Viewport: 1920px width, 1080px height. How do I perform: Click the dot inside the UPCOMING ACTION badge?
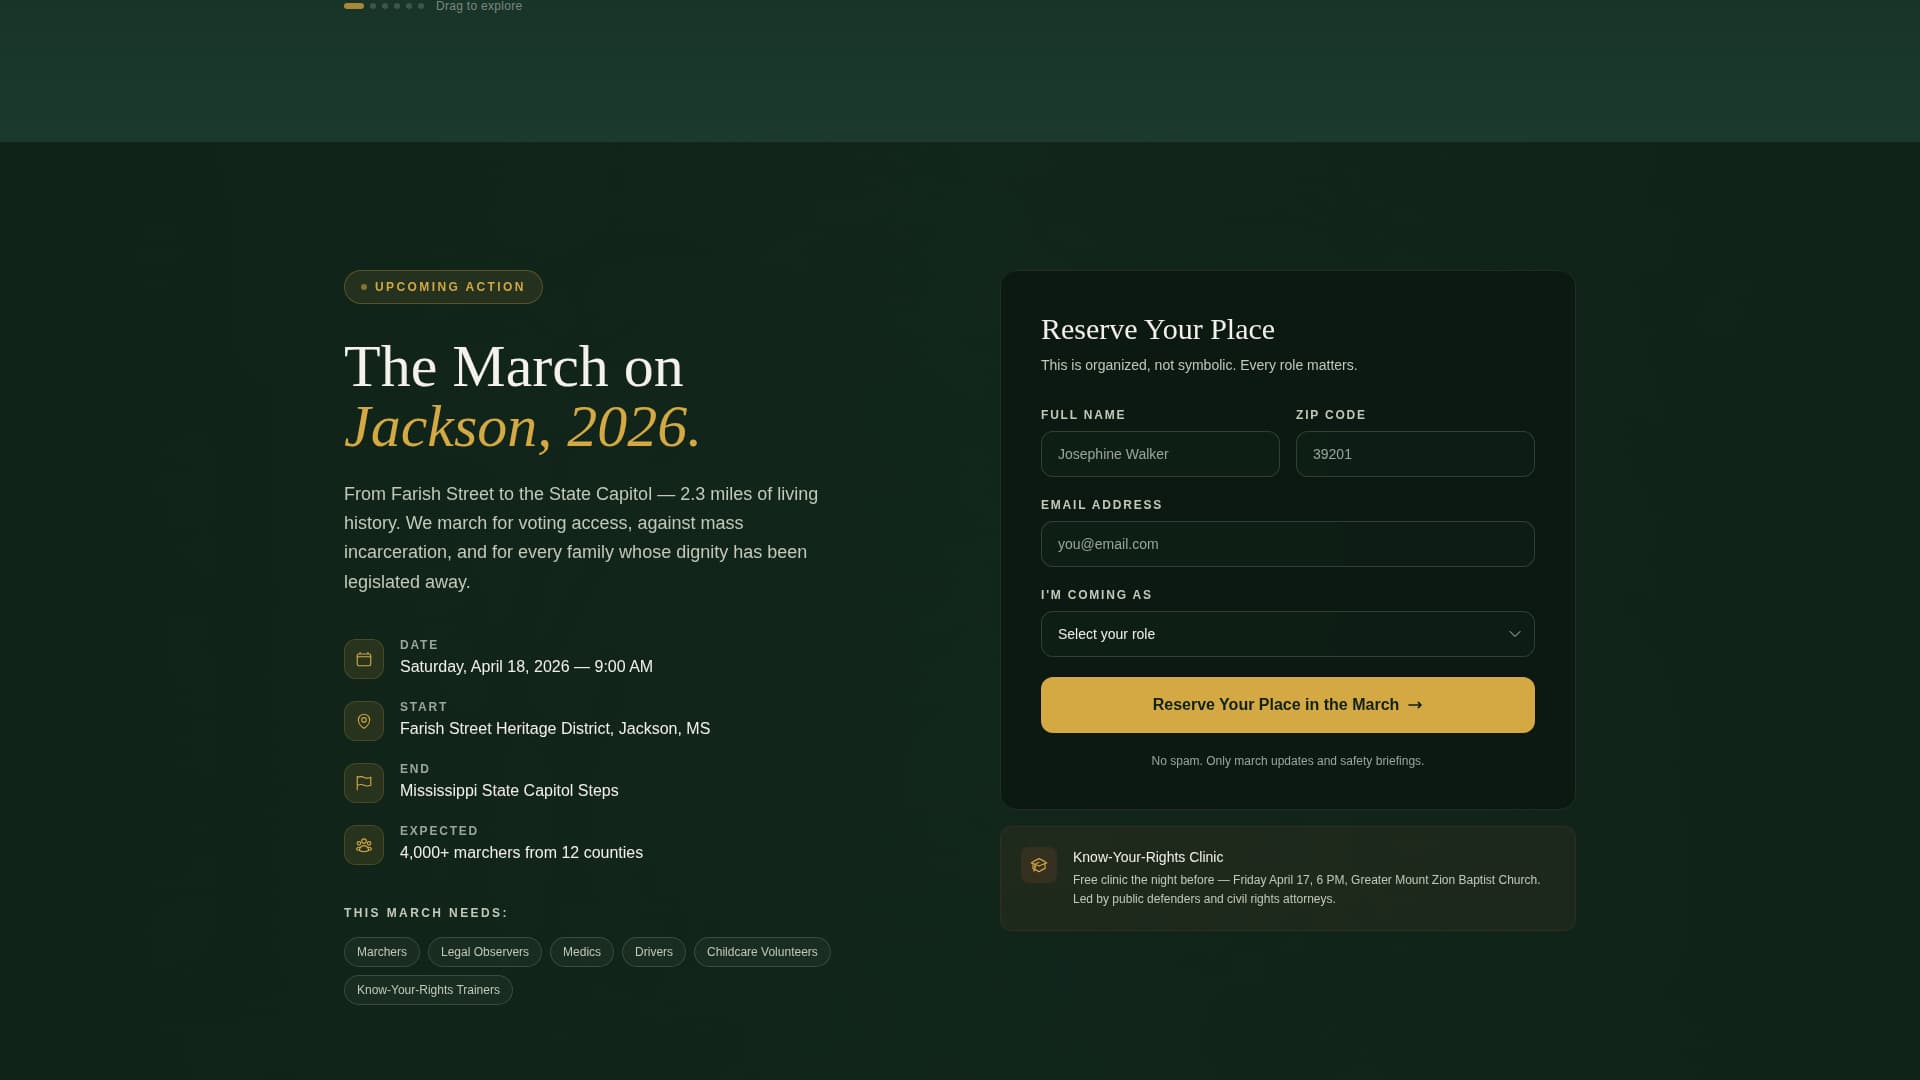coord(364,287)
